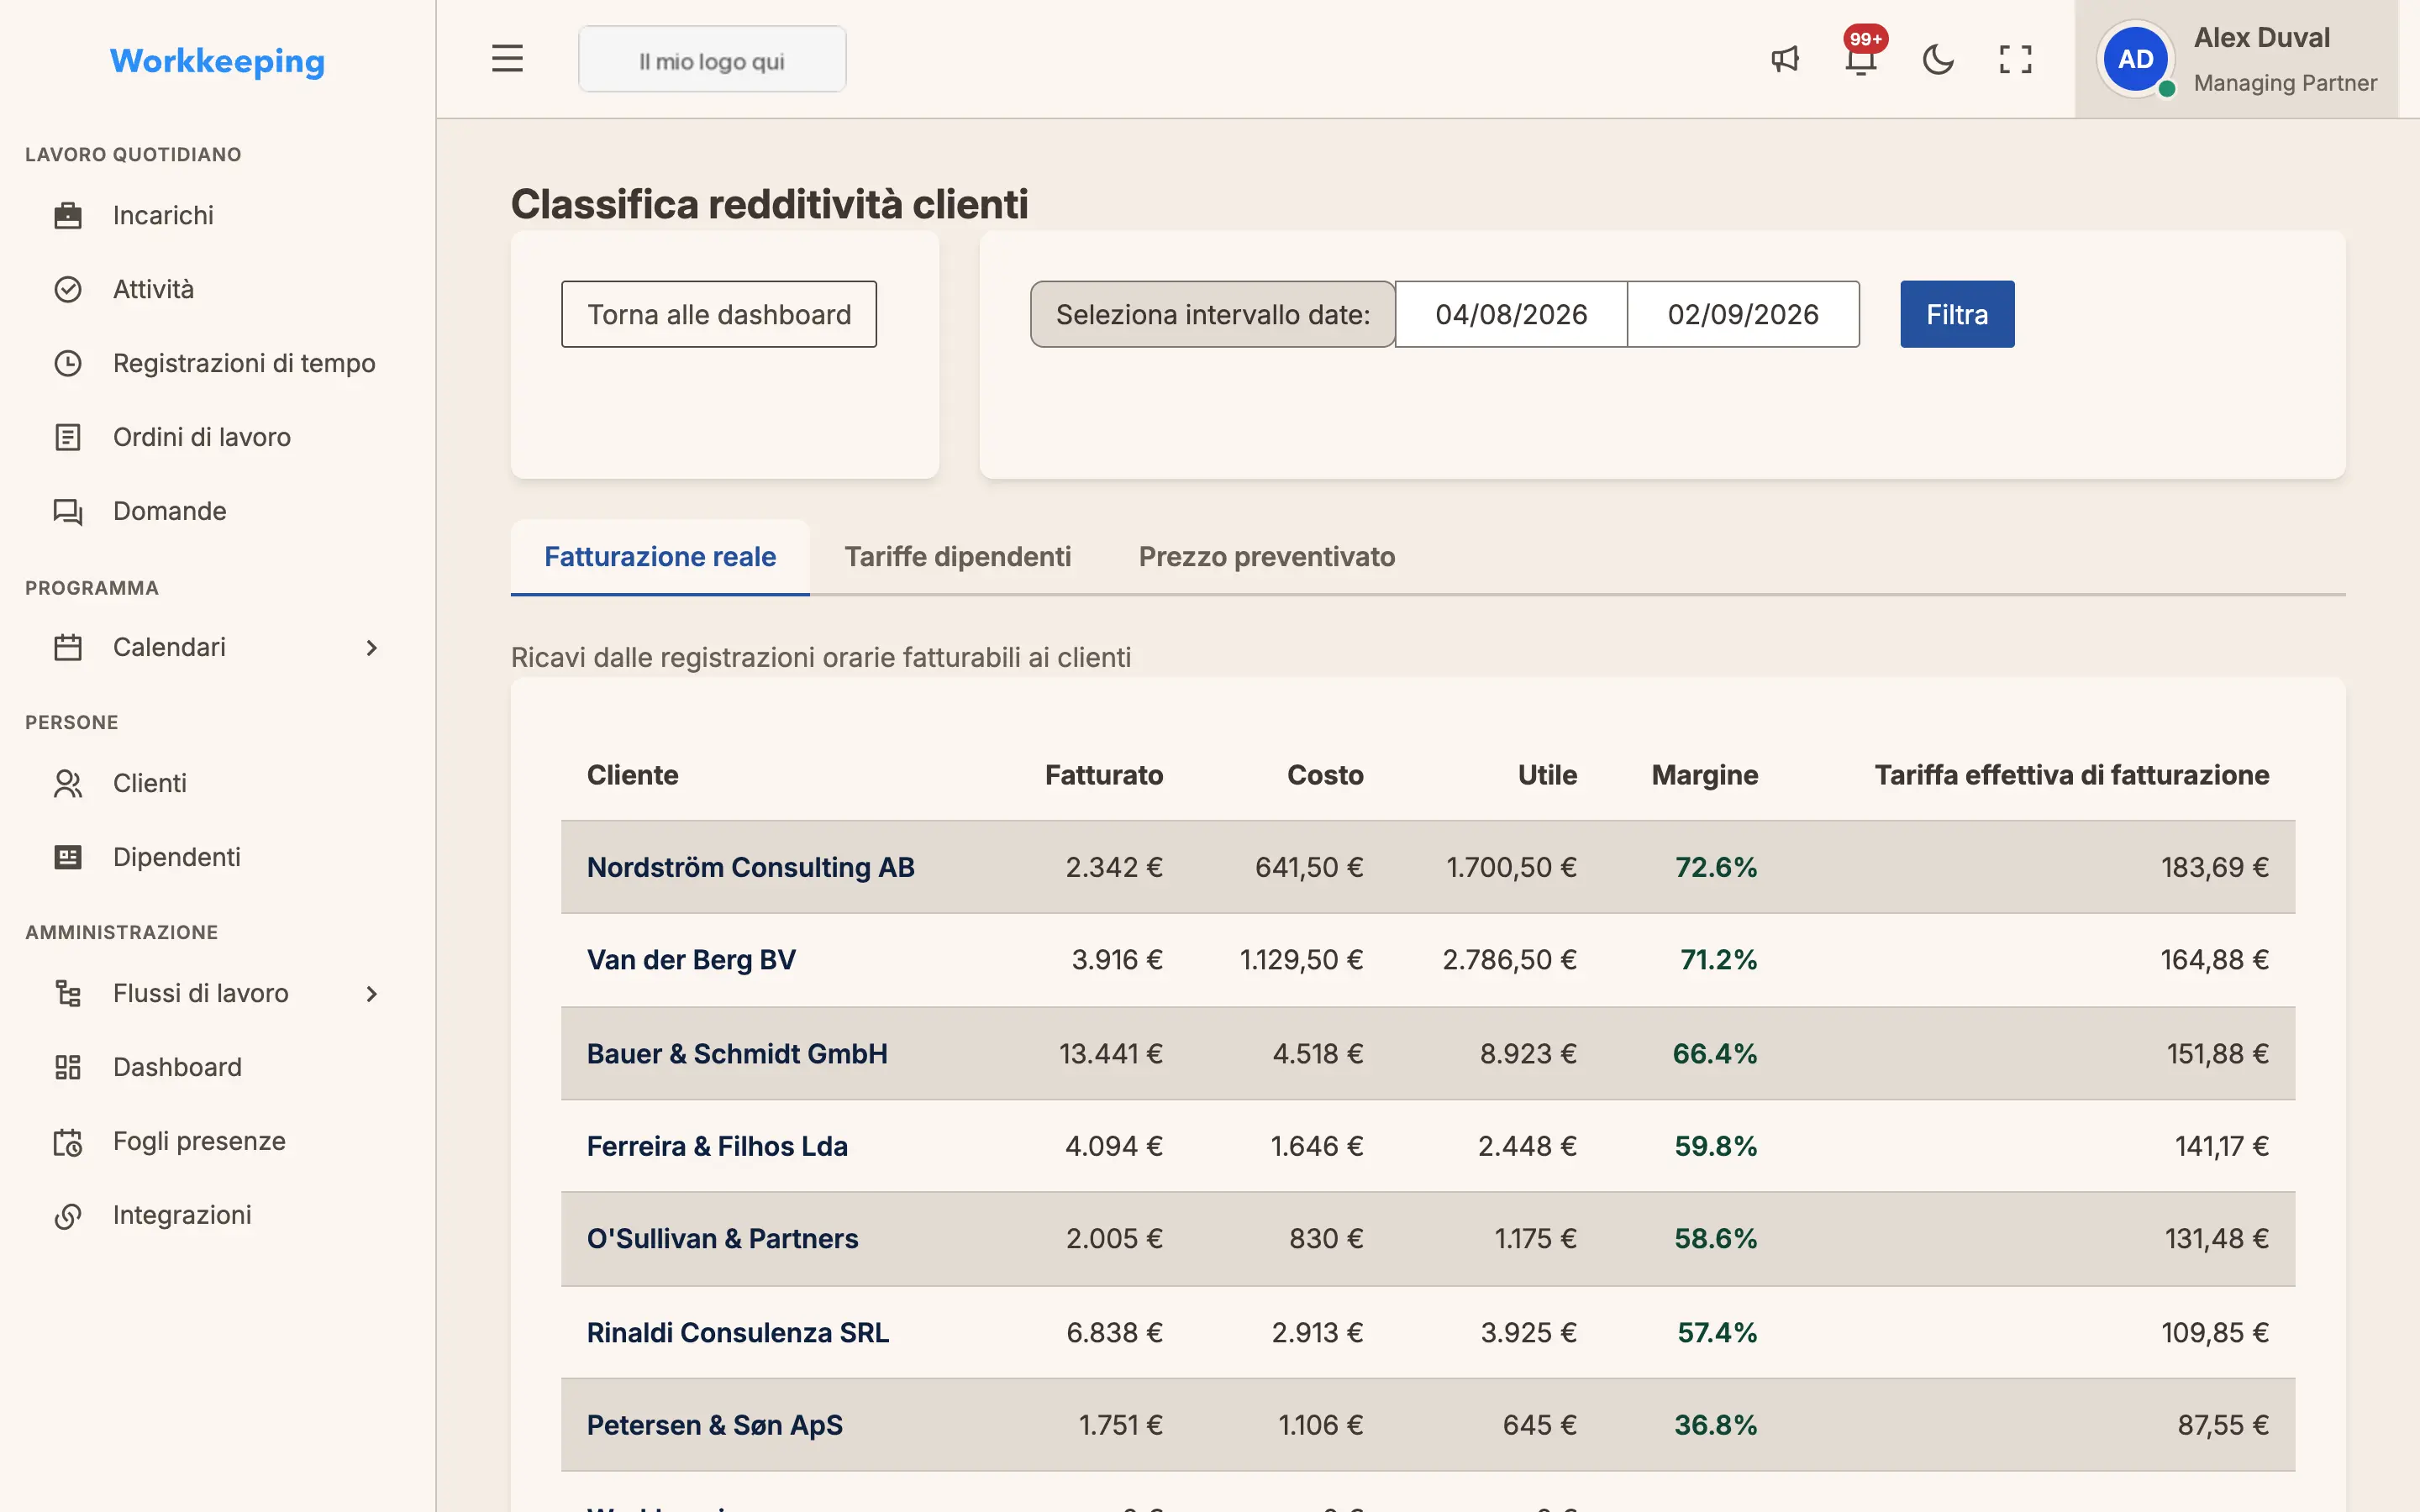Click Tariffa effettiva di fatturazione header
The width and height of the screenshot is (2420, 1512).
point(2071,775)
